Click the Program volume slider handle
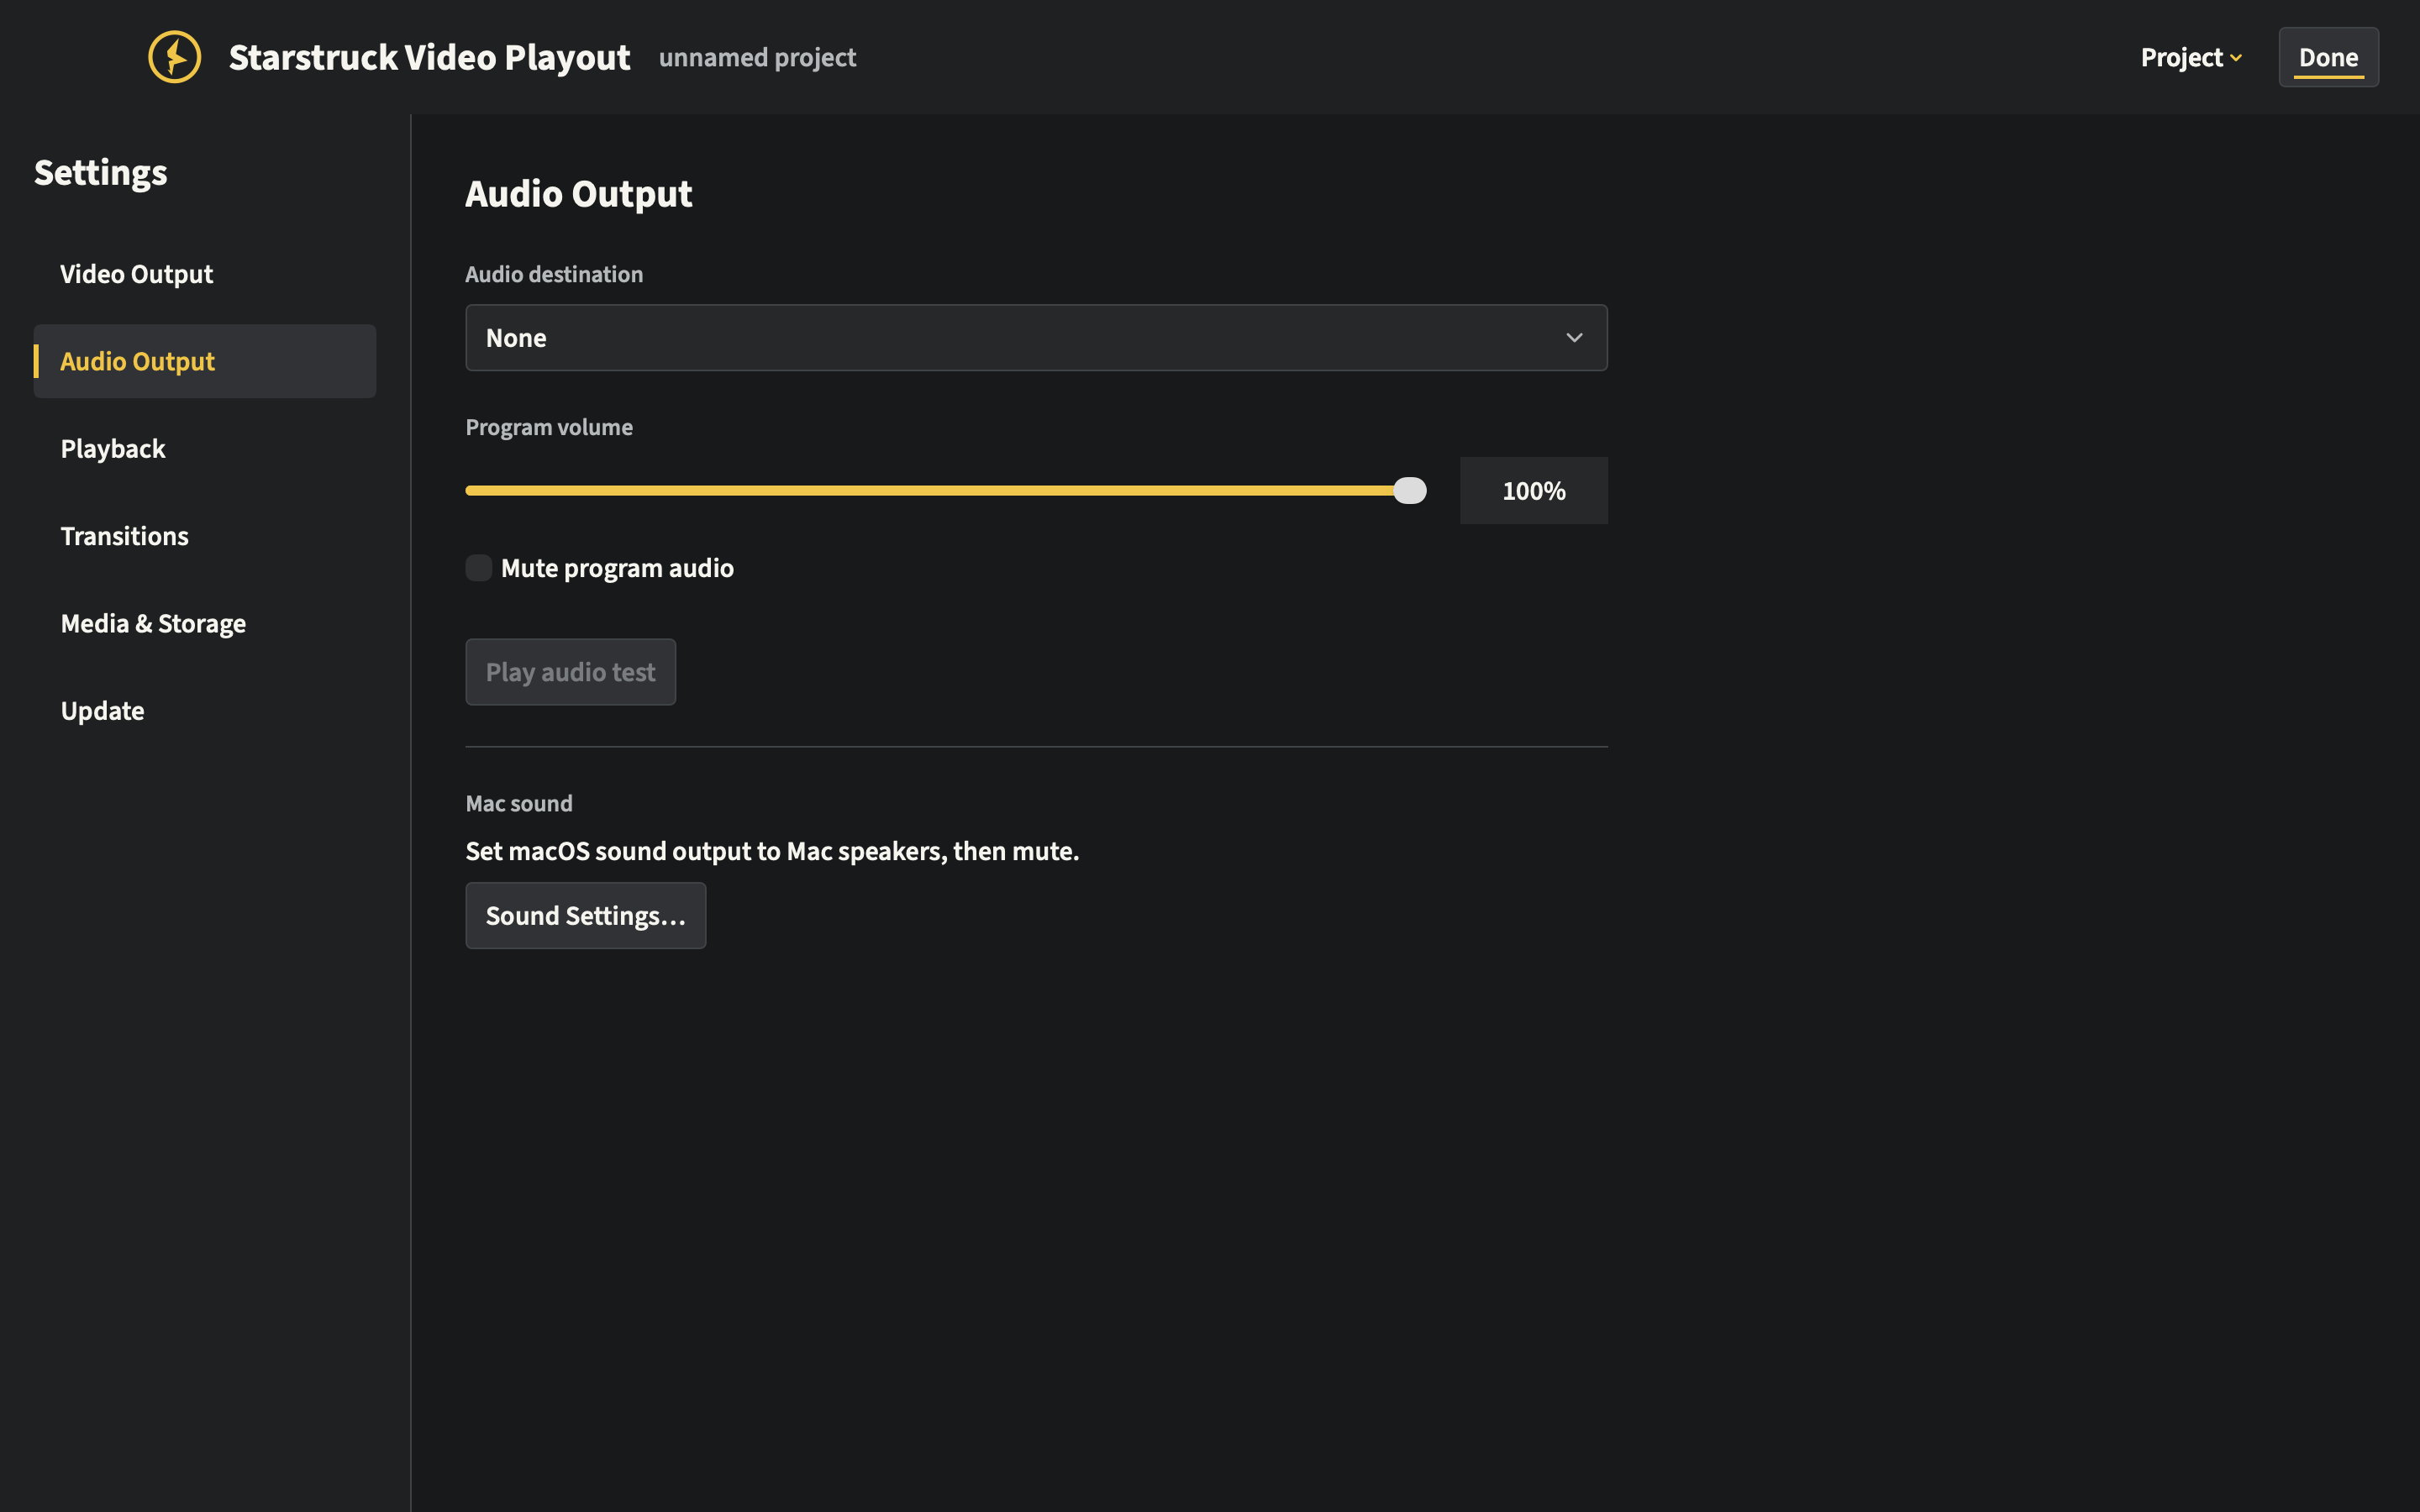The width and height of the screenshot is (2420, 1512). [1409, 490]
